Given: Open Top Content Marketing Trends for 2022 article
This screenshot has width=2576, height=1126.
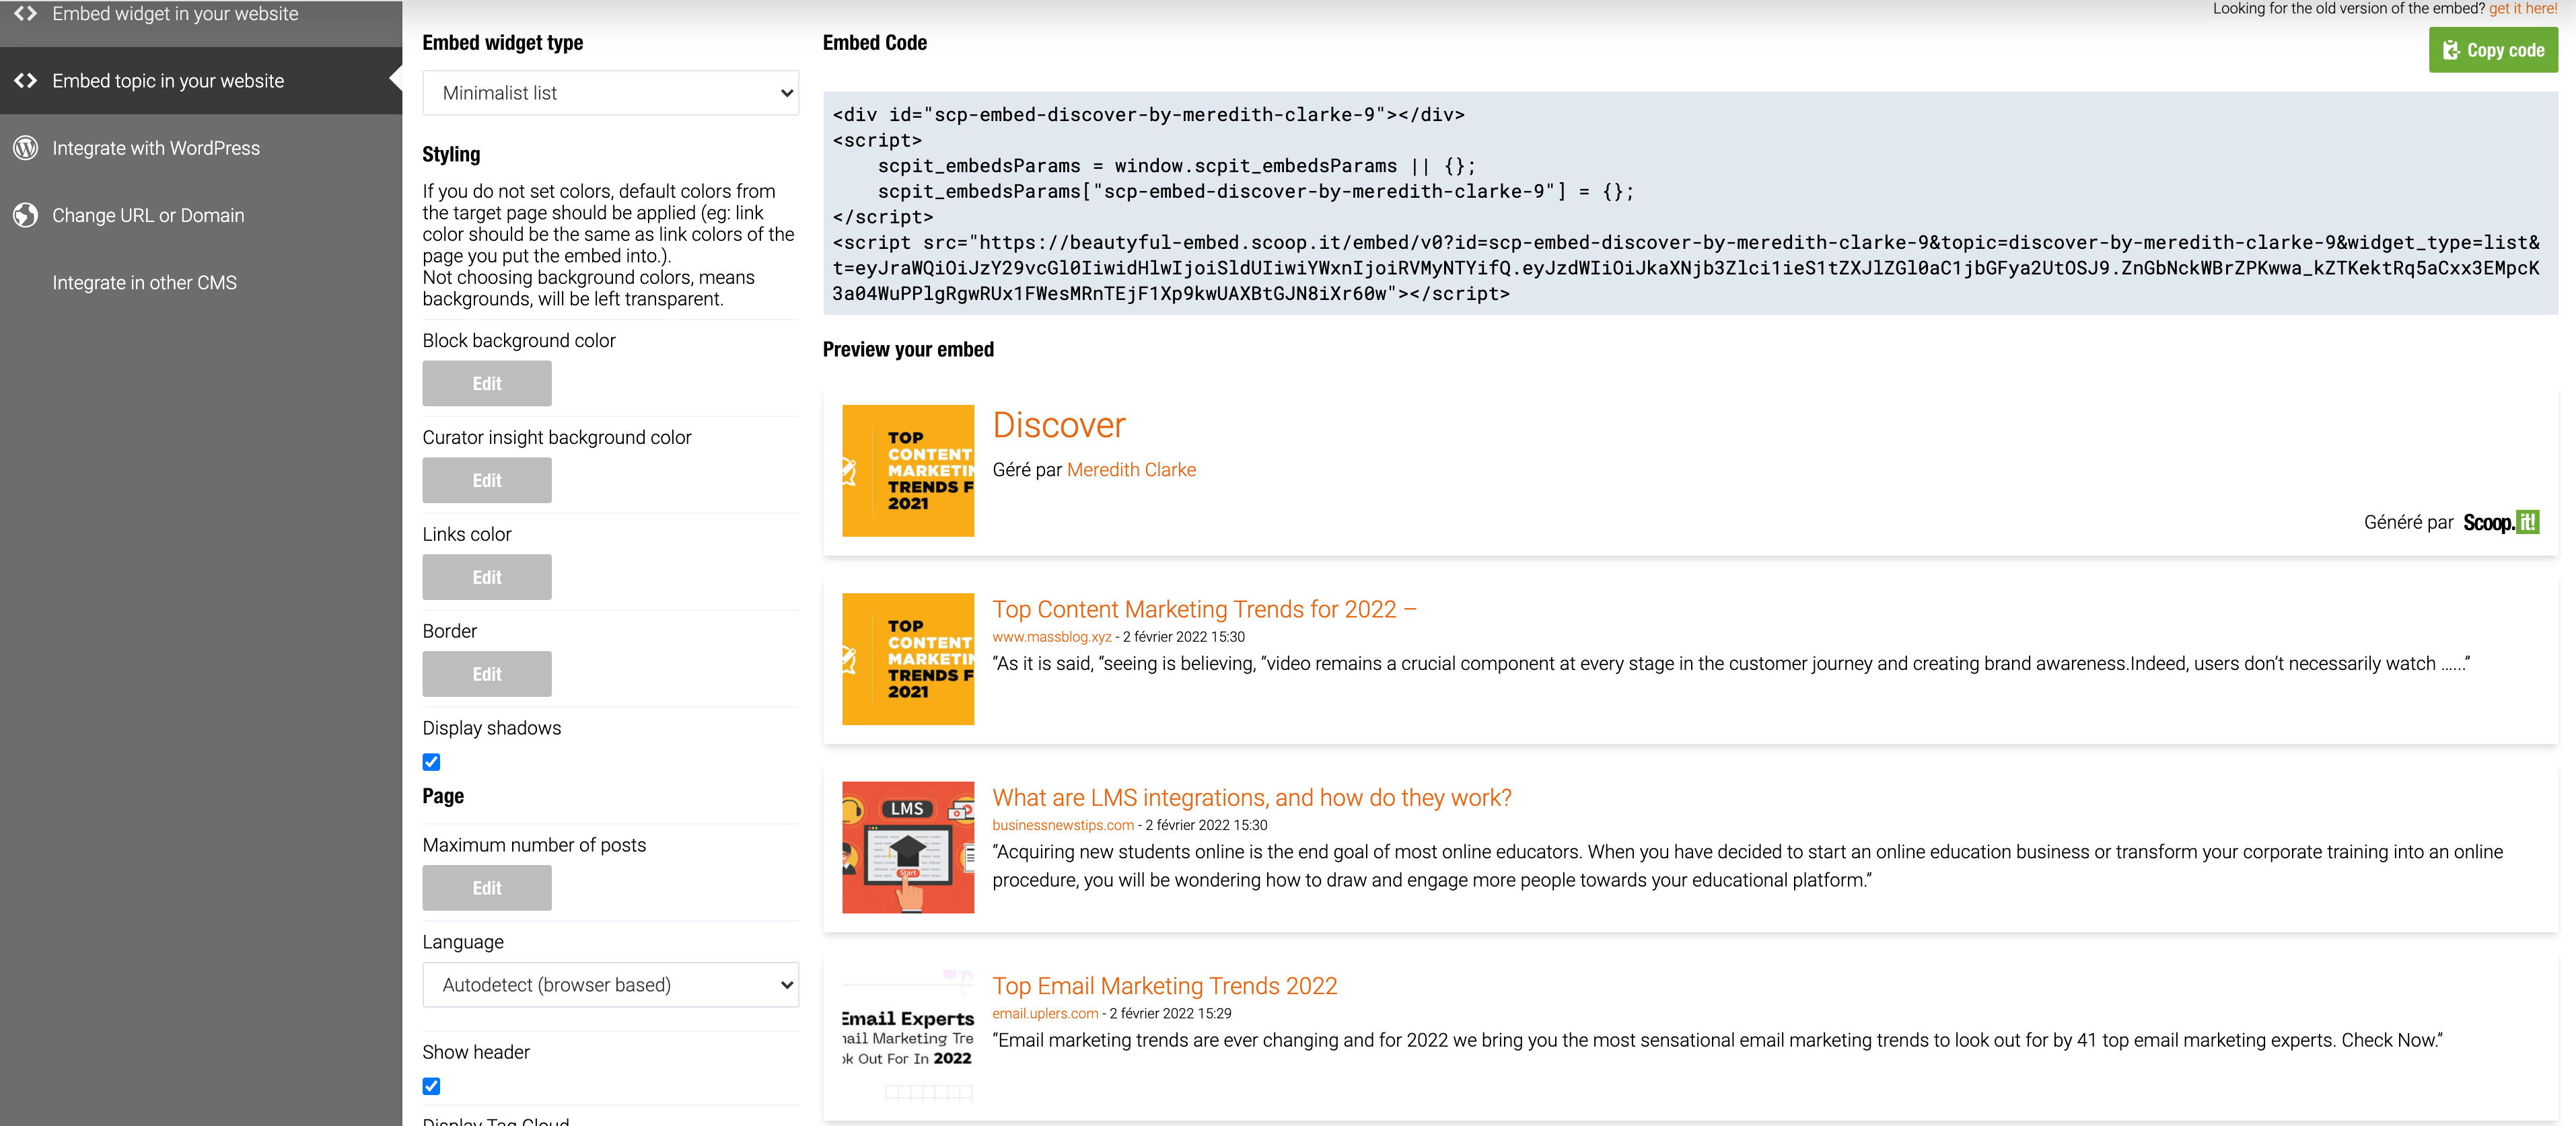Looking at the screenshot, I should pos(1204,610).
